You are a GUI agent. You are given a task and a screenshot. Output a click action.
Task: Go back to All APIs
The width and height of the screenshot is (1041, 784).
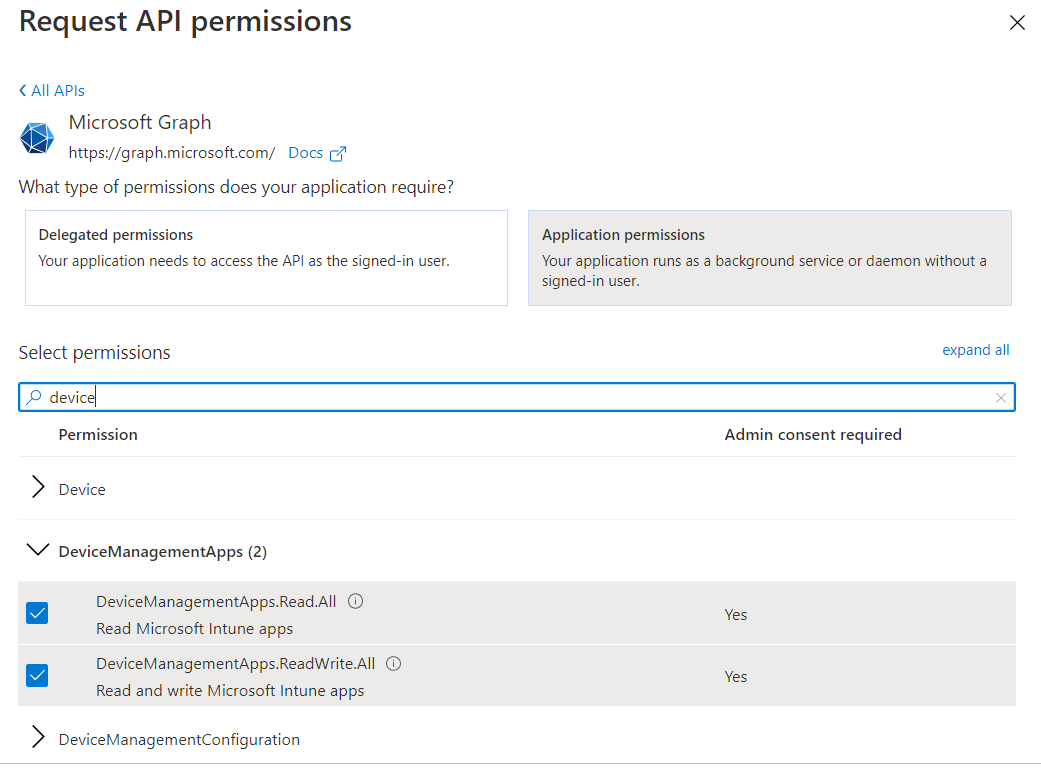[52, 90]
